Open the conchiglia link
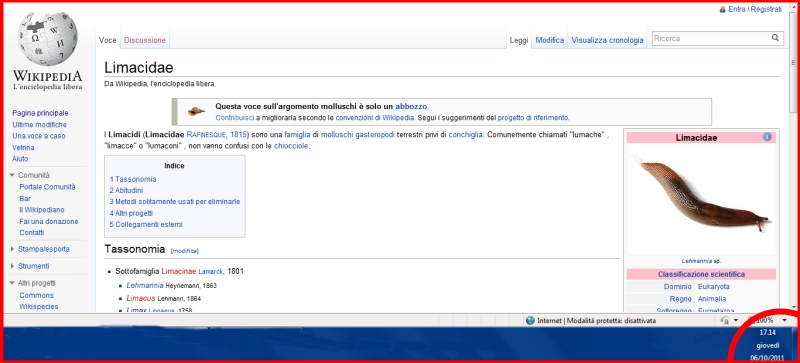 [465, 135]
